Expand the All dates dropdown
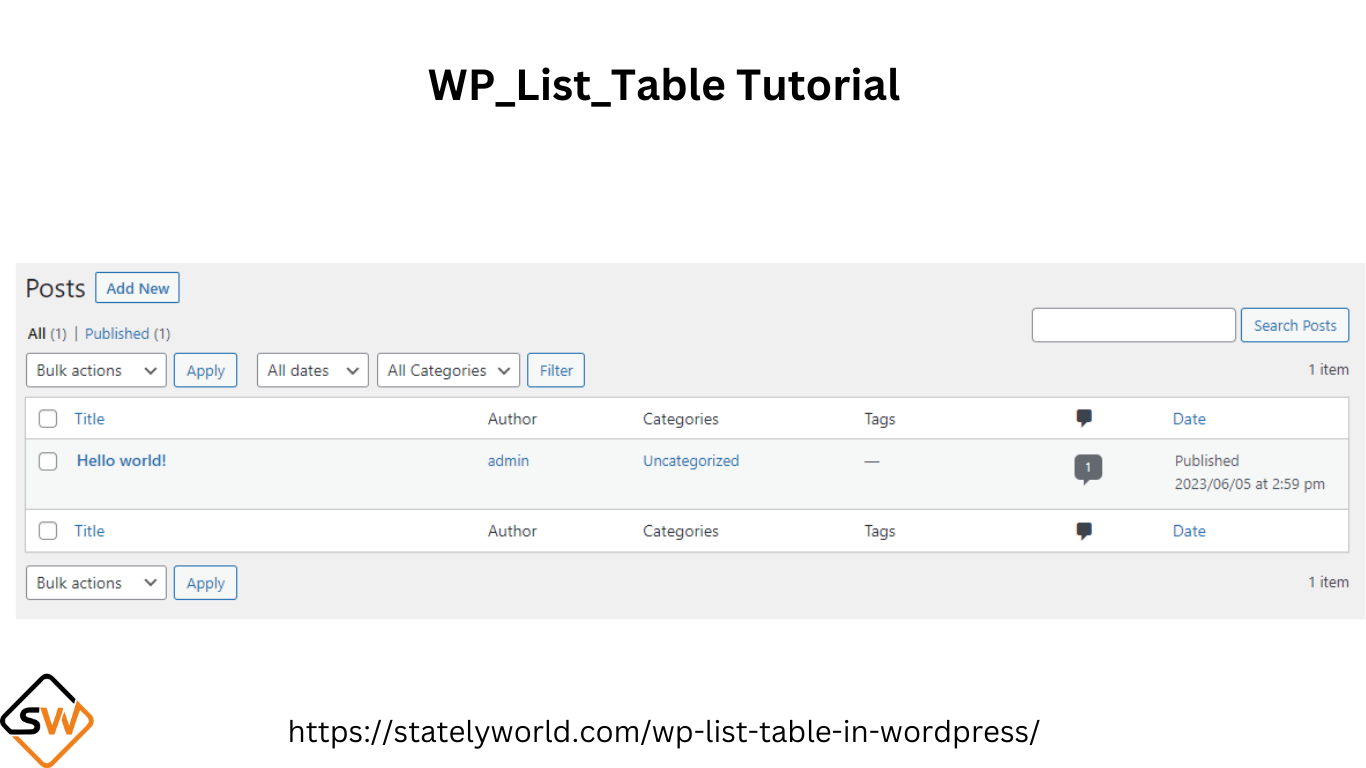 click(313, 370)
